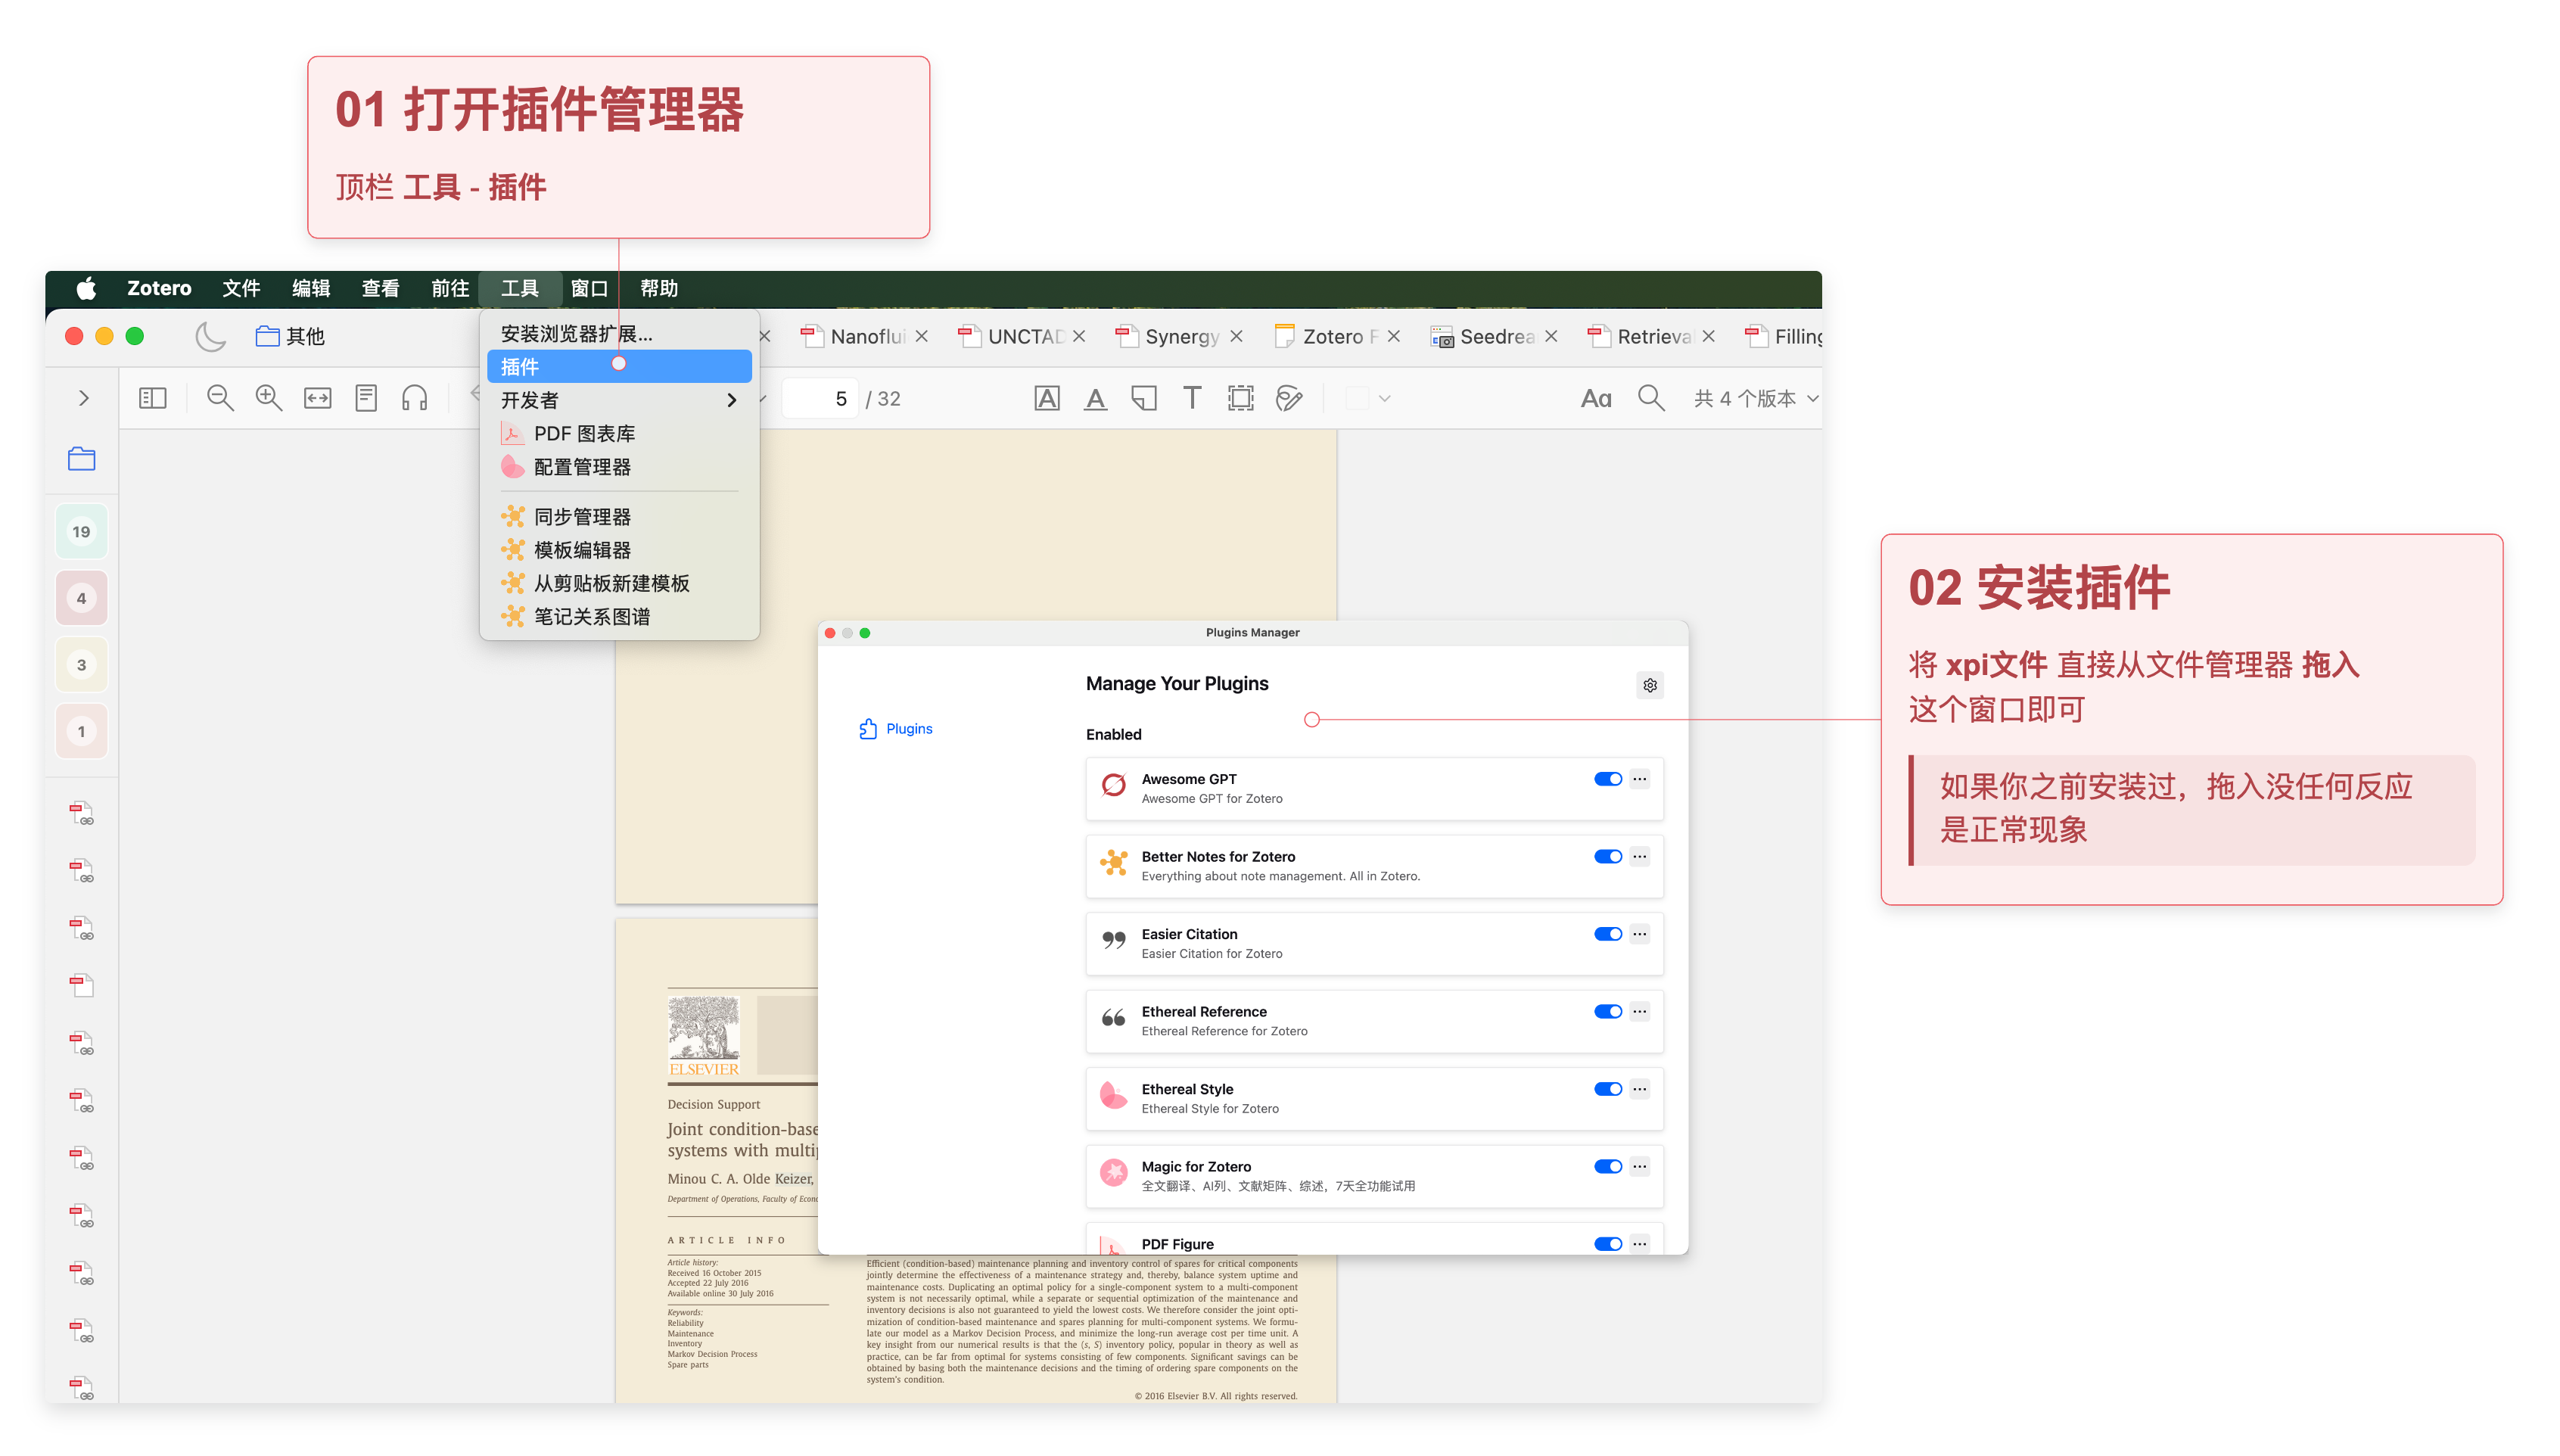The height and width of the screenshot is (1456, 2560).
Task: Disable the Better Notes for Zotero toggle
Action: (1608, 857)
